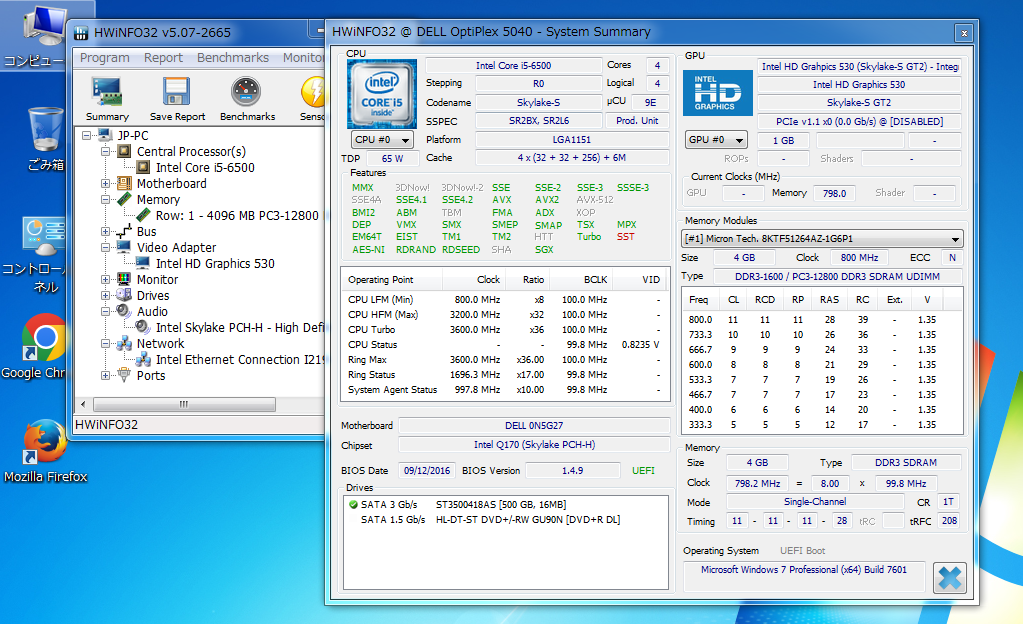Collapse the Central Processor(s) tree node
This screenshot has width=1023, height=624.
click(x=106, y=152)
